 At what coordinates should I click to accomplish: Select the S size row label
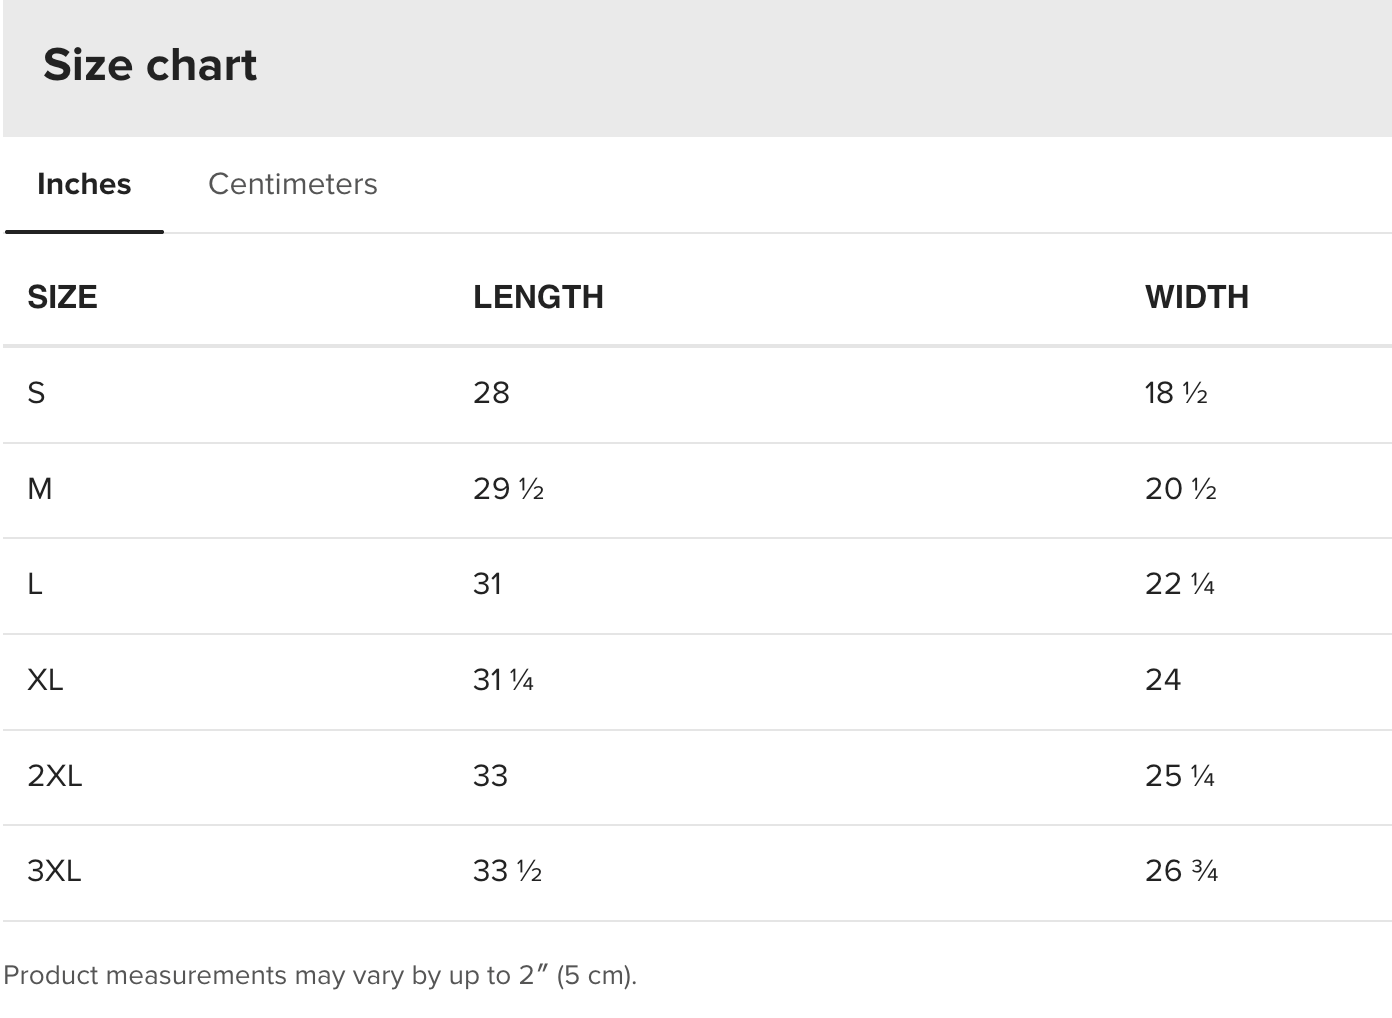point(37,393)
